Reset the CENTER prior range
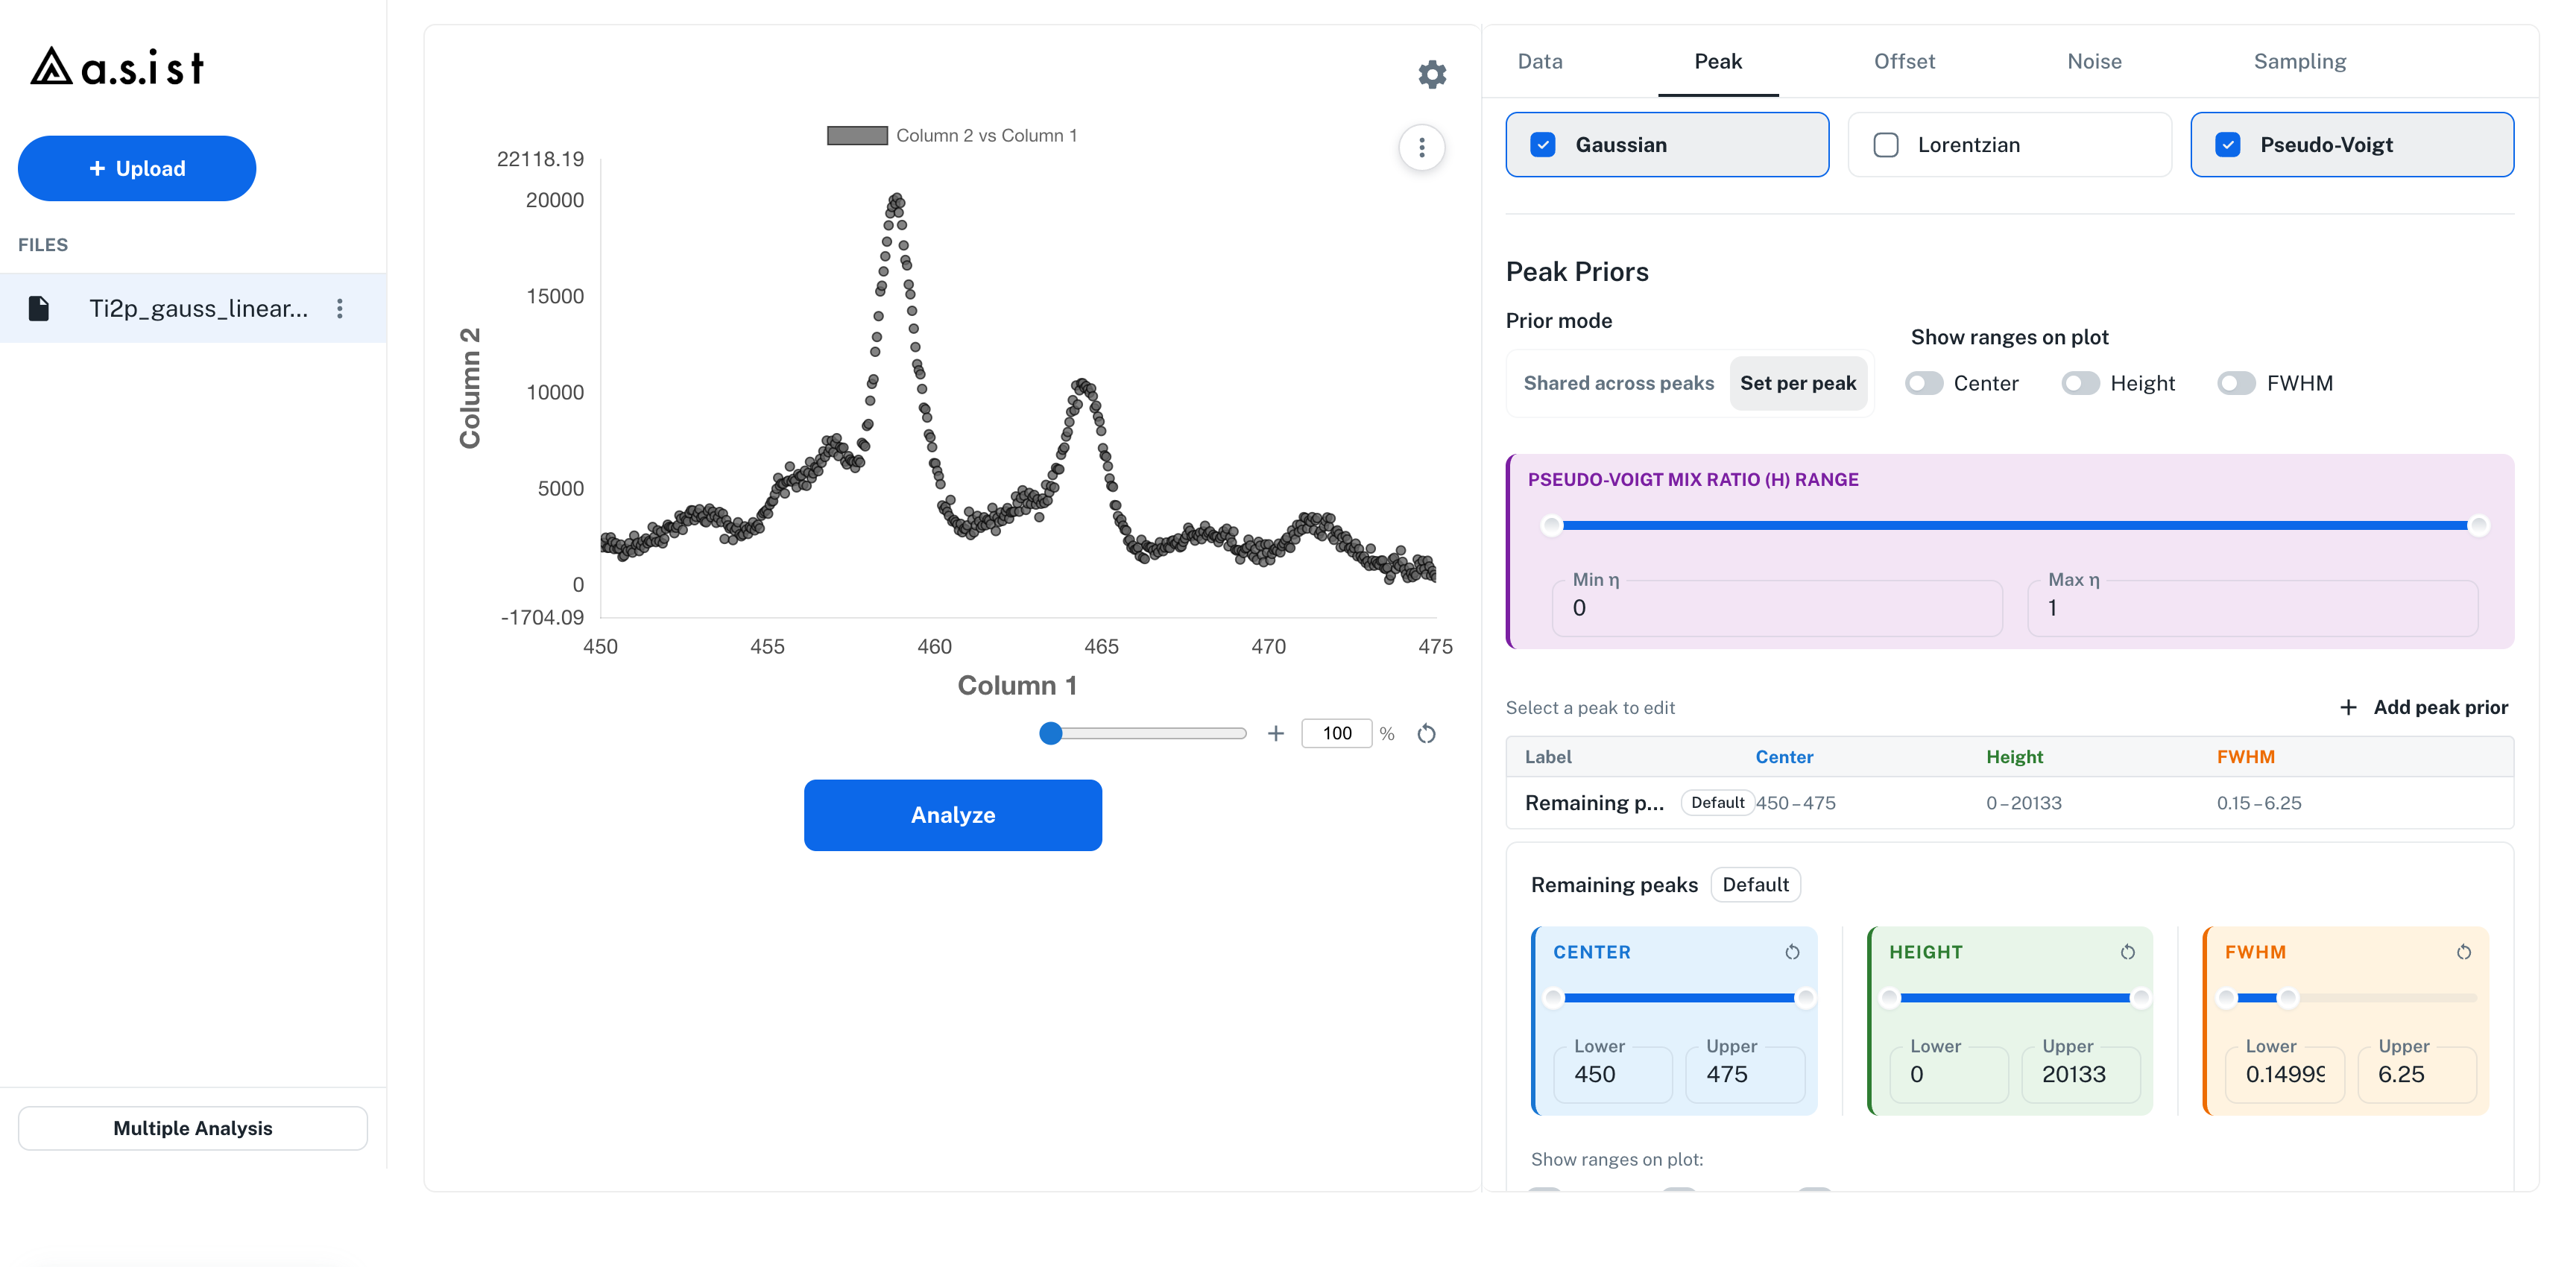 (x=1792, y=952)
